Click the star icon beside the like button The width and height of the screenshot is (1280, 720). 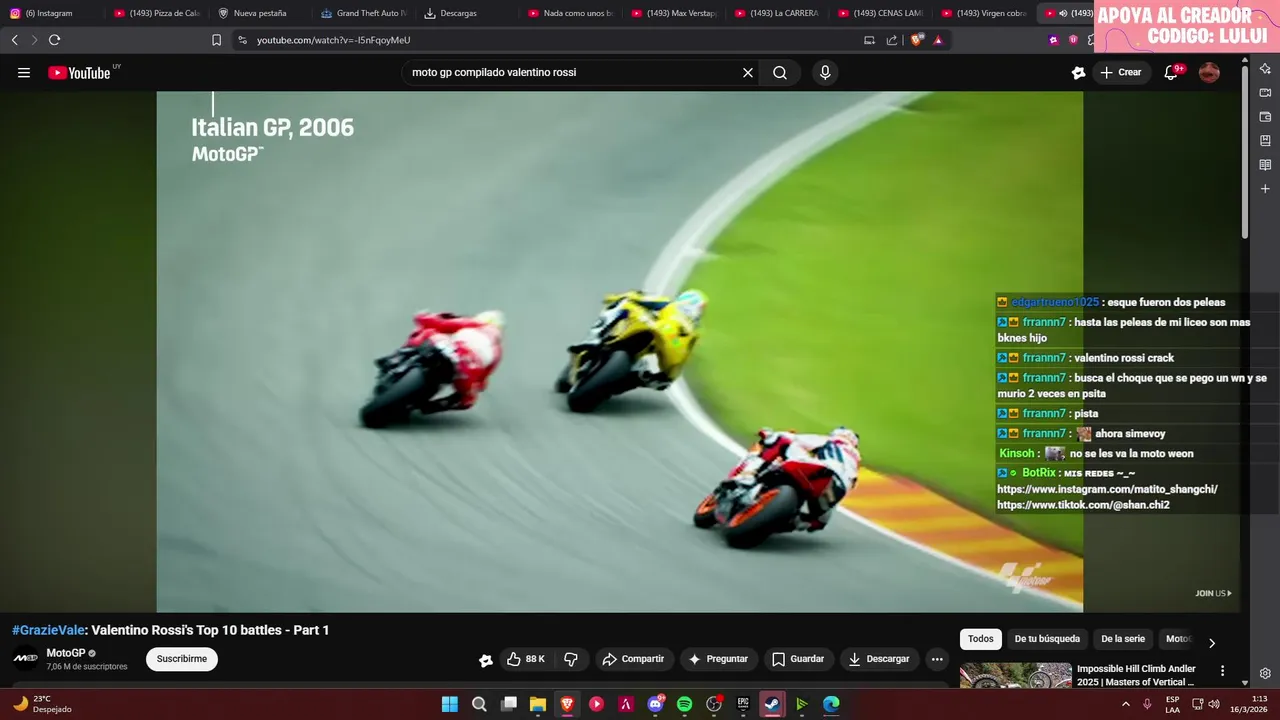click(x=486, y=660)
